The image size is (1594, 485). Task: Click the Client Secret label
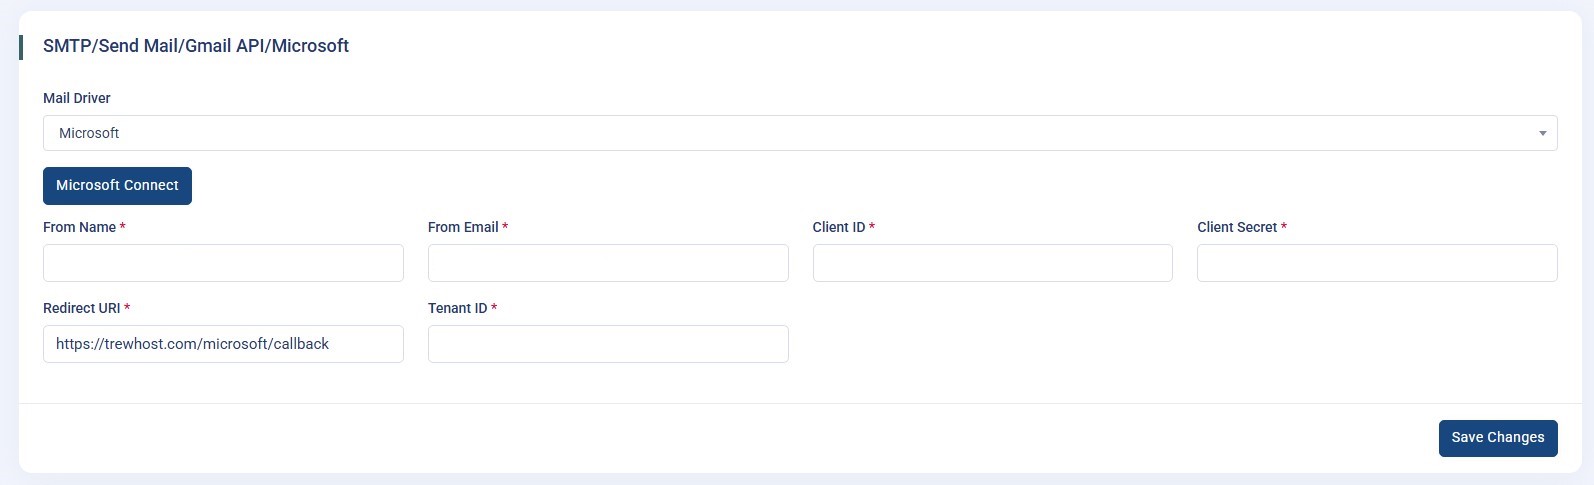1236,227
